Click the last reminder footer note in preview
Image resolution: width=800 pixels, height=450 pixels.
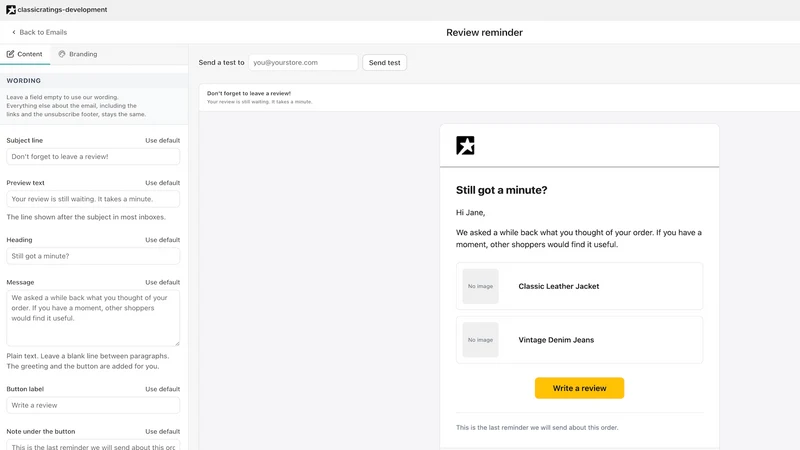(537, 428)
